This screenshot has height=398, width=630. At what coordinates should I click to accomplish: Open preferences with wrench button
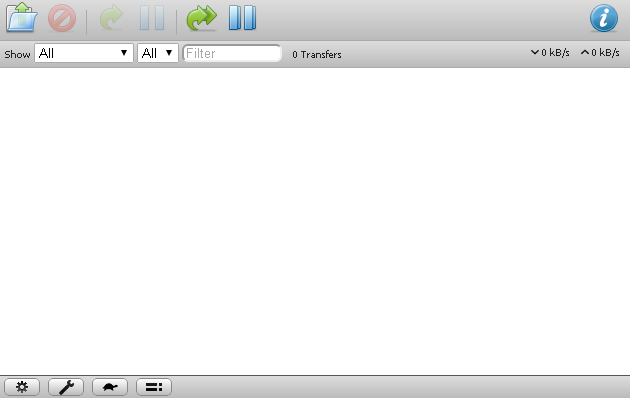point(66,387)
